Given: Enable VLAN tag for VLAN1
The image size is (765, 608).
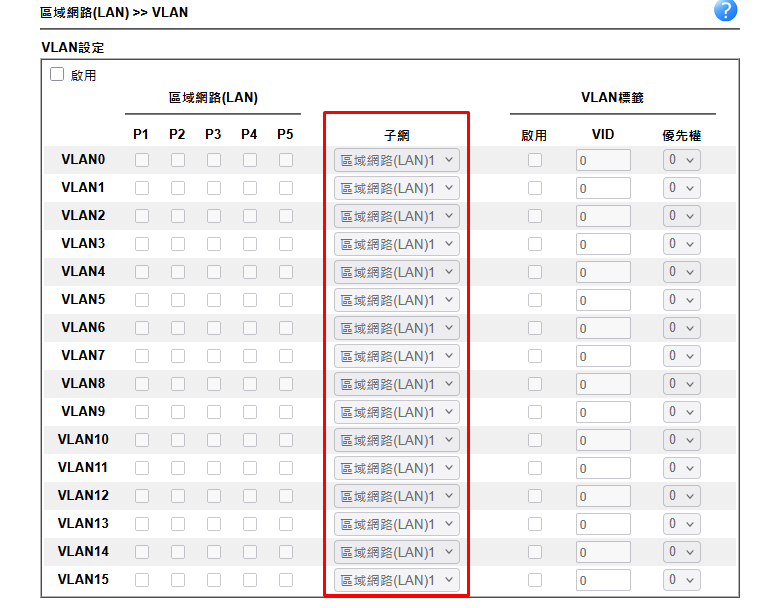Looking at the screenshot, I should [x=535, y=188].
